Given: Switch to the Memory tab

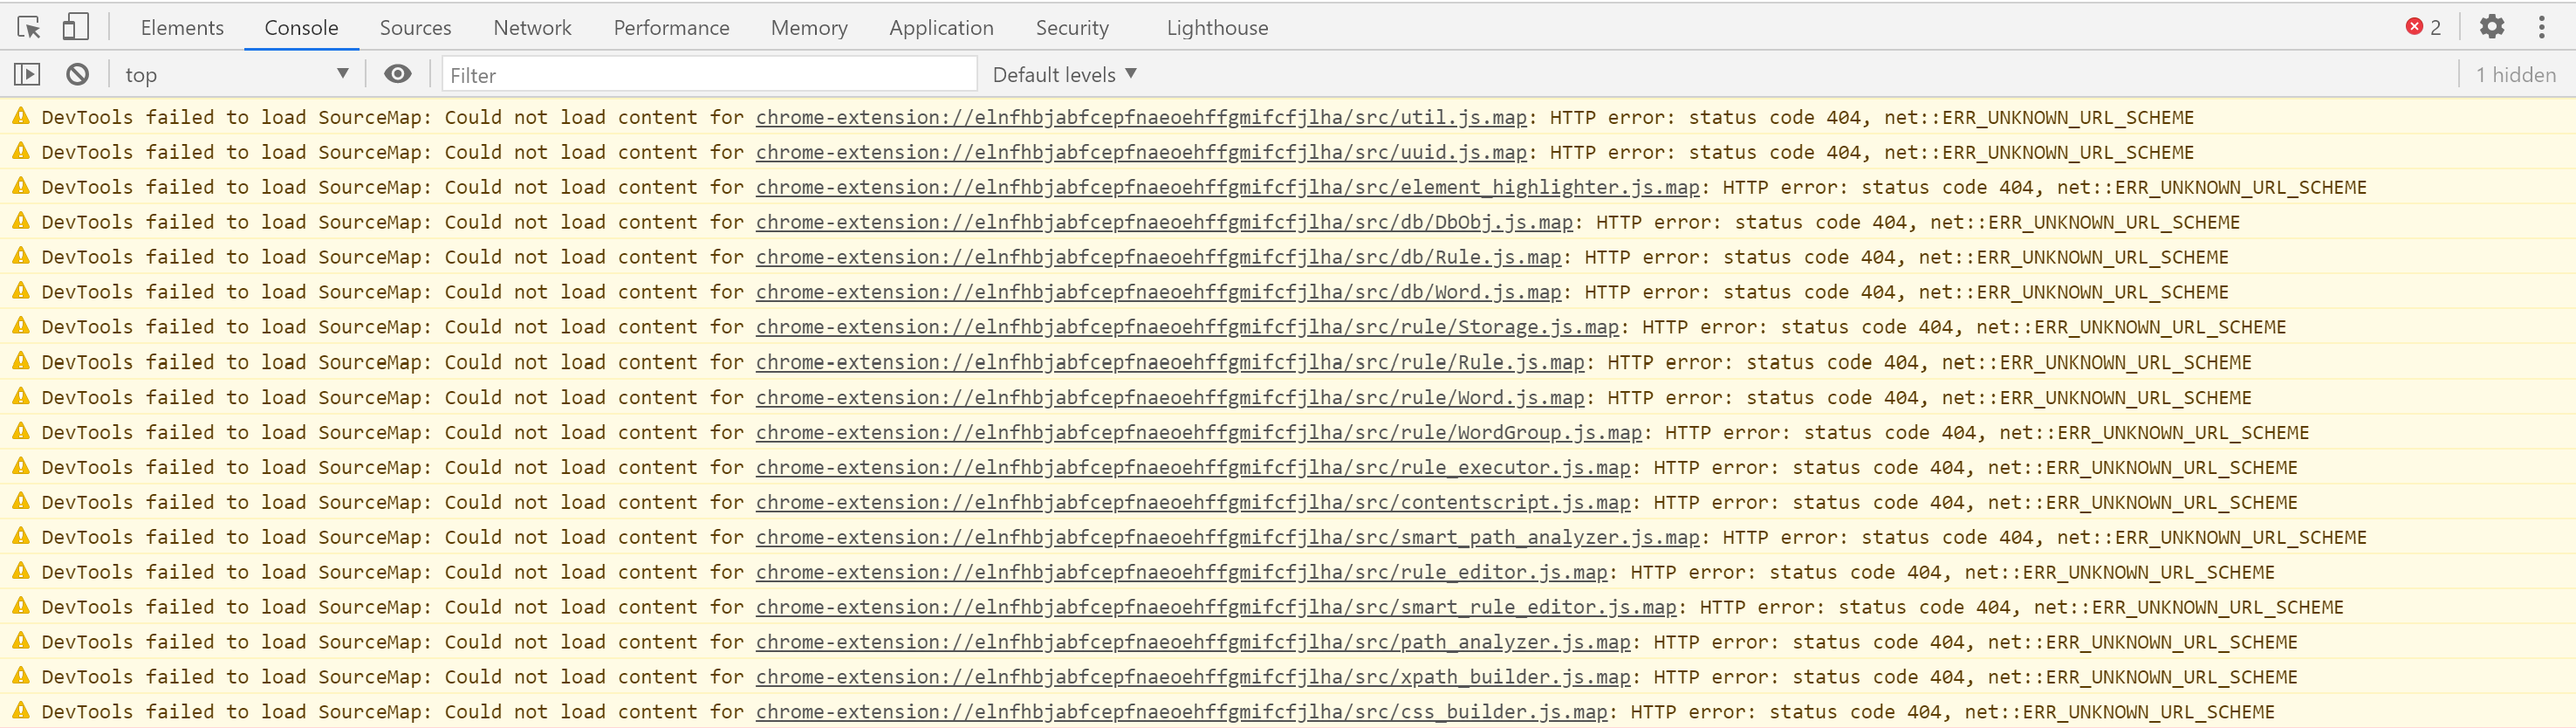Looking at the screenshot, I should tap(809, 28).
